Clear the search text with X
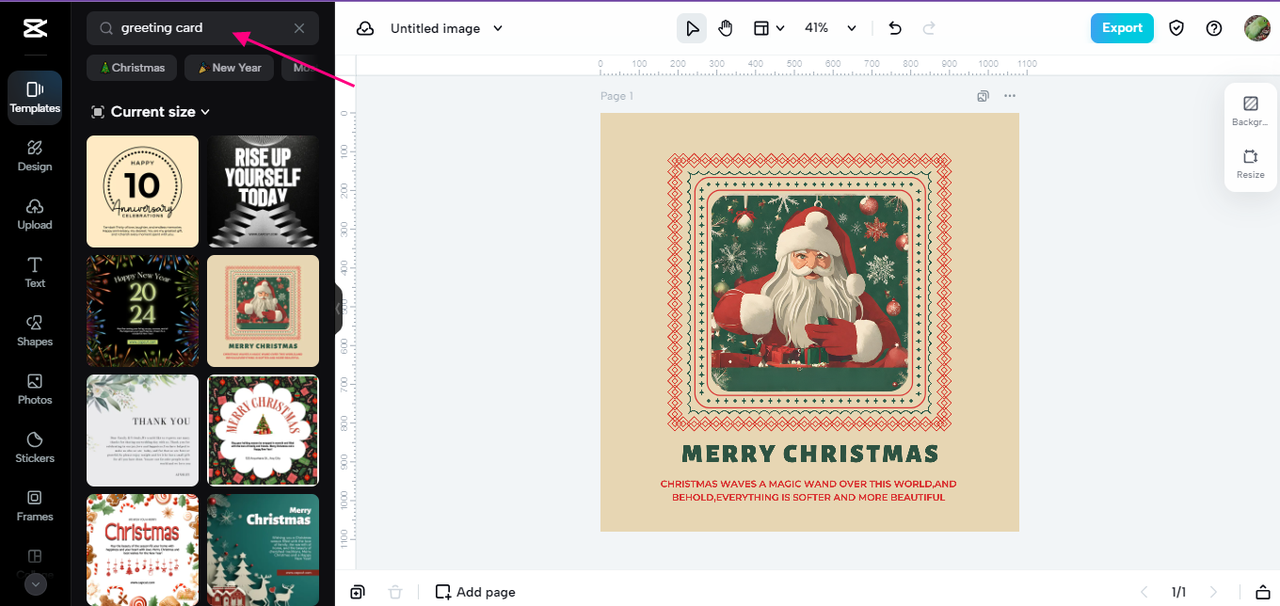 click(x=299, y=28)
